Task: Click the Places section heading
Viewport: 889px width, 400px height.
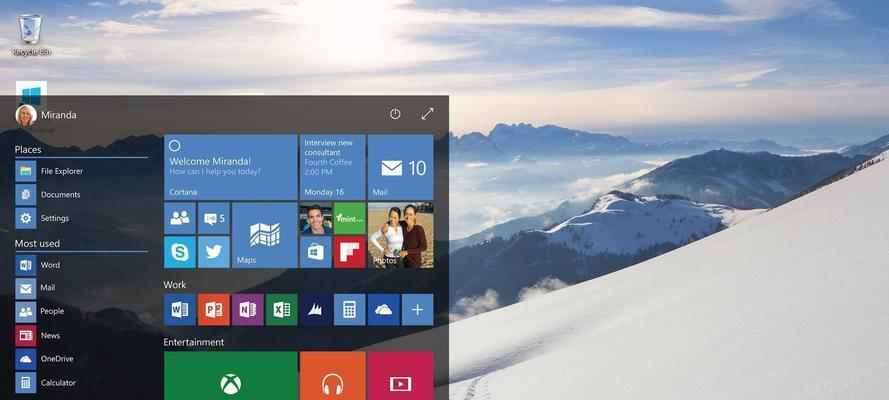Action: point(28,150)
